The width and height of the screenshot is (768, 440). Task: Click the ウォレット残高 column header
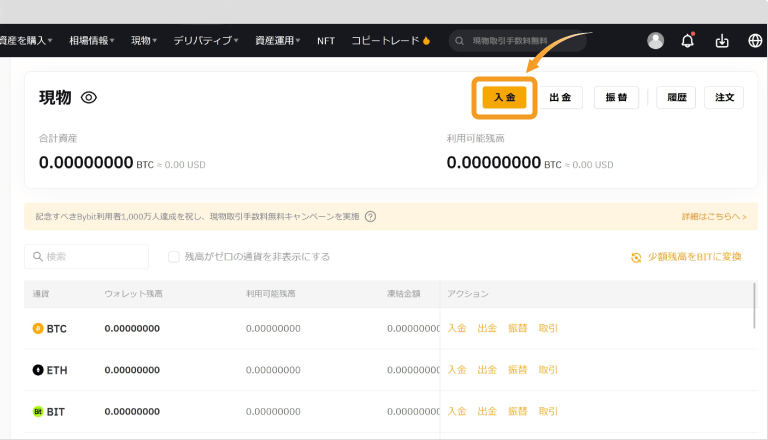click(x=133, y=294)
